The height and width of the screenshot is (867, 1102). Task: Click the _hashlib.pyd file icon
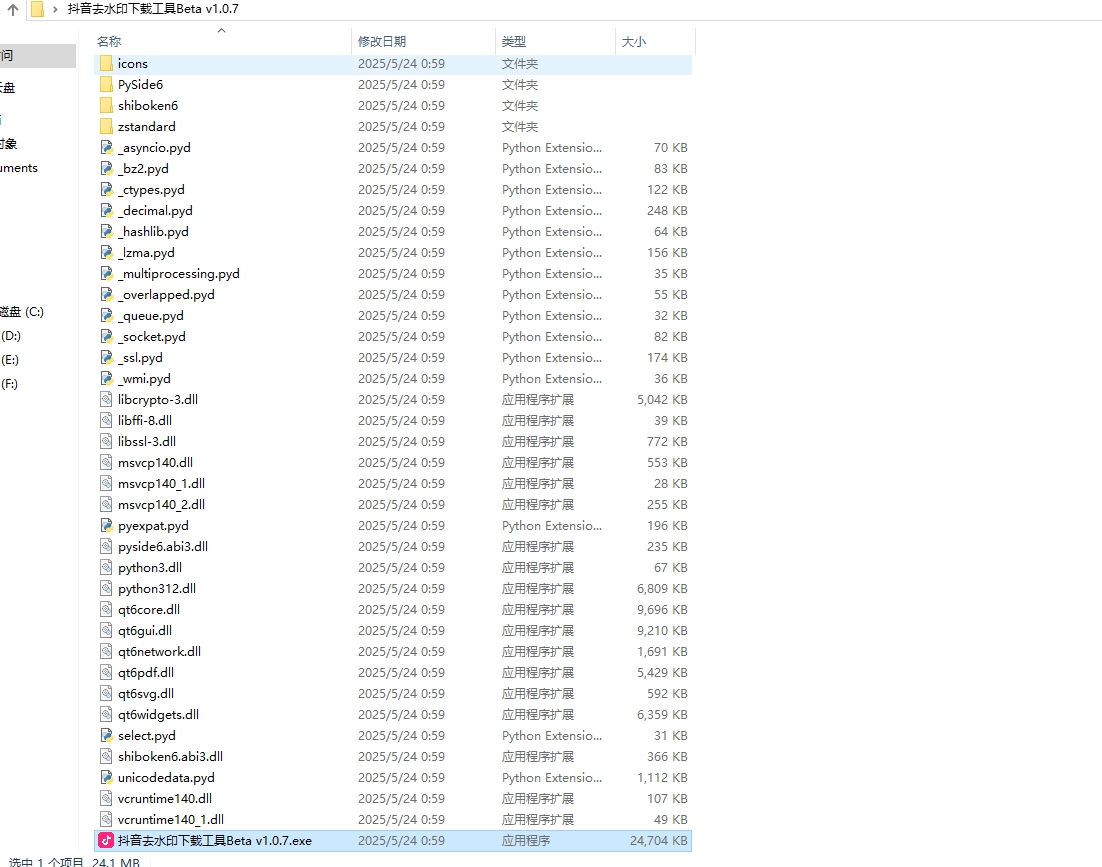click(x=106, y=232)
